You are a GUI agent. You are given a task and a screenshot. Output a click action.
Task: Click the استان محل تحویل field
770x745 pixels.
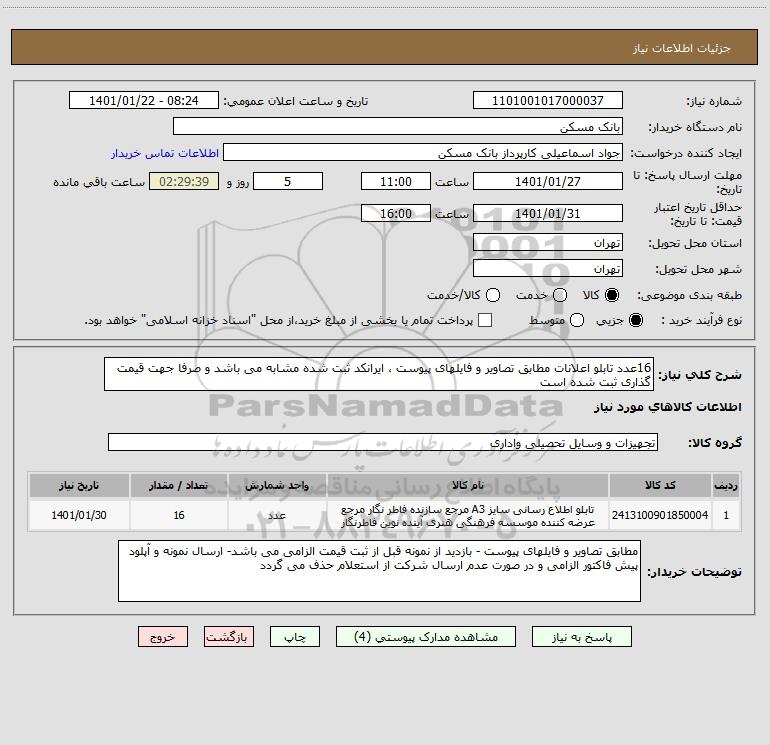pyautogui.click(x=548, y=243)
